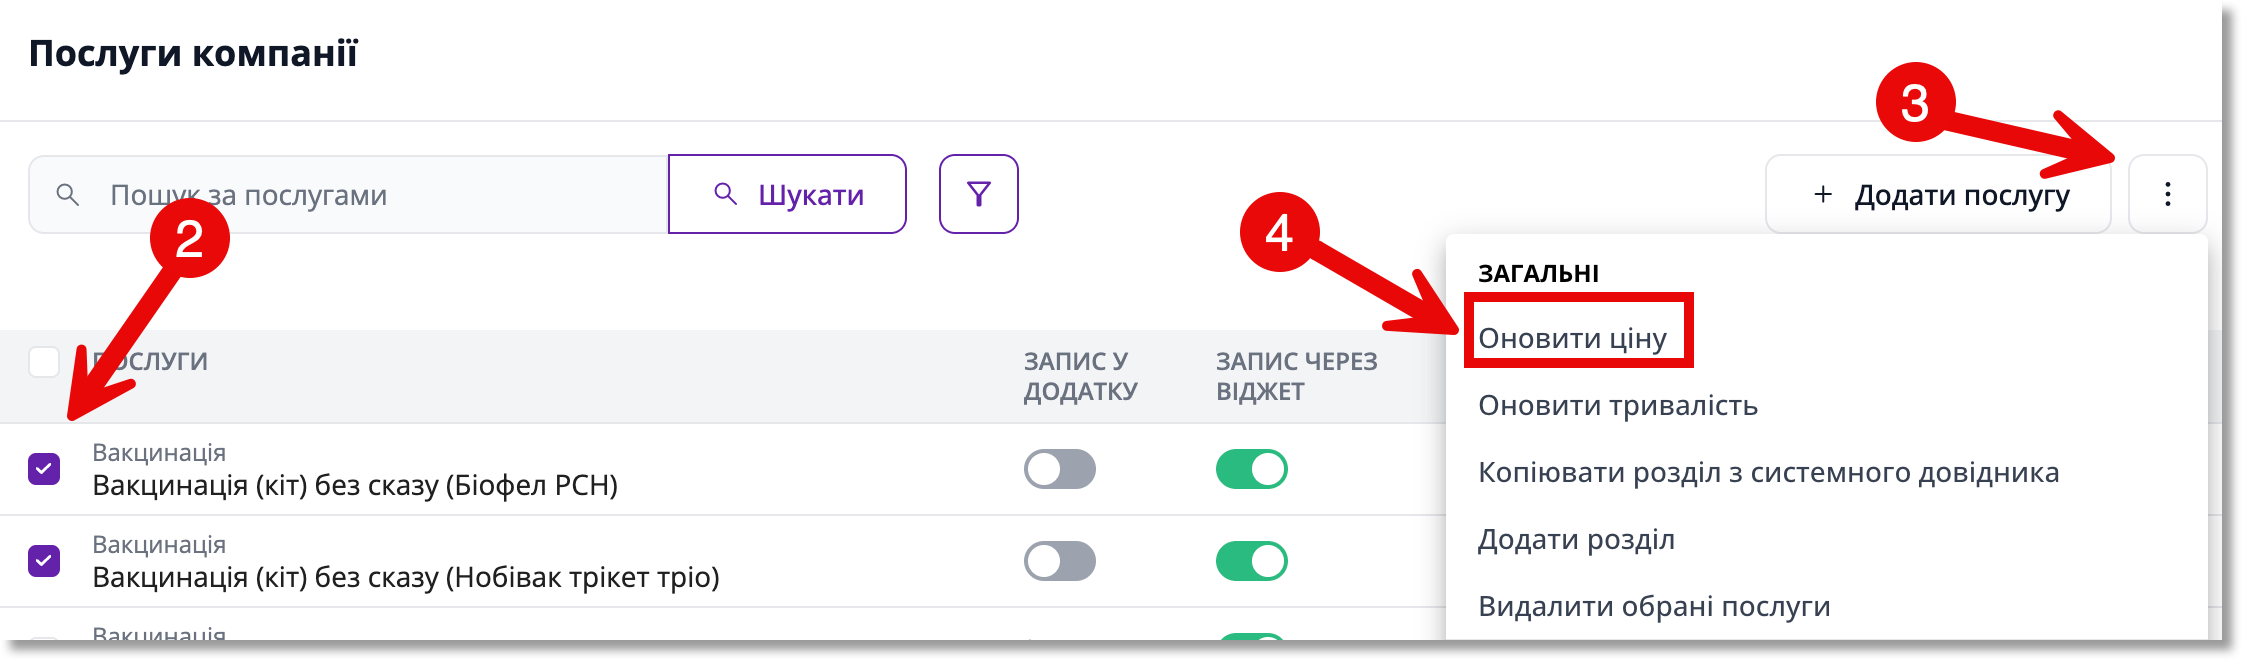Open the three-dot more actions menu
Image resolution: width=2242 pixels, height=660 pixels.
click(2167, 194)
